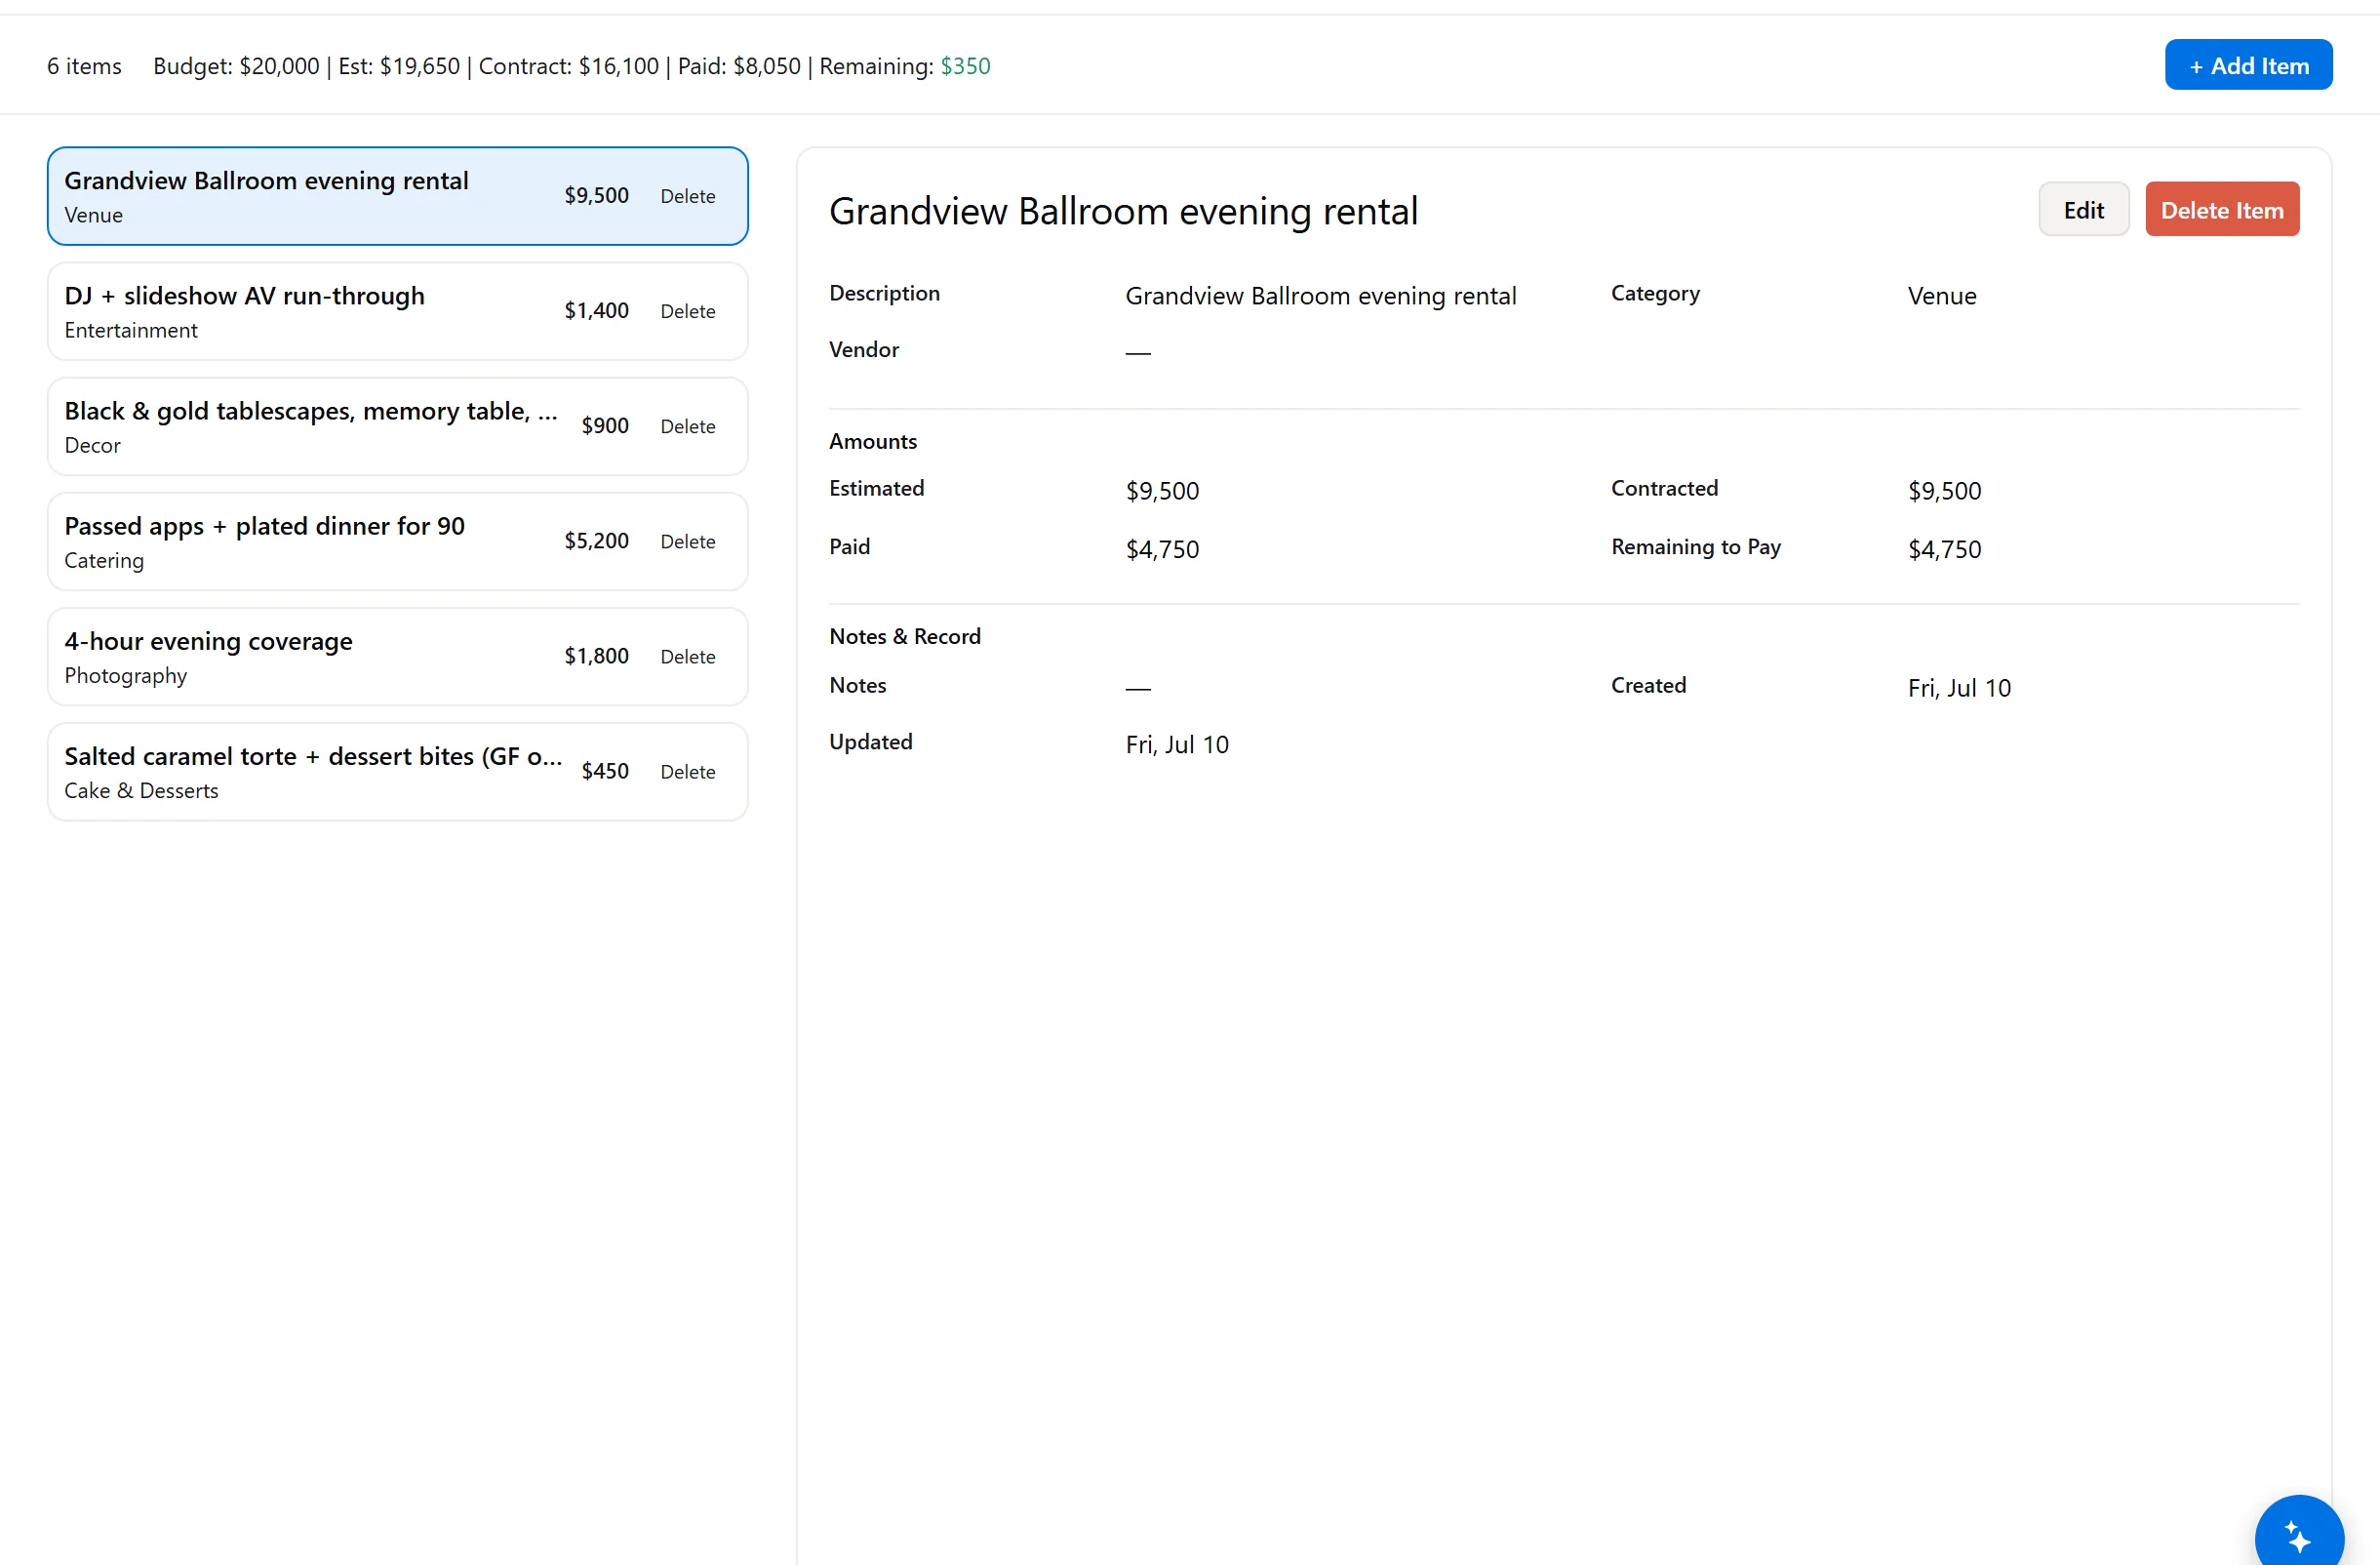Click the Estimated $9,500 value
This screenshot has height=1565, width=2380.
coord(1162,491)
